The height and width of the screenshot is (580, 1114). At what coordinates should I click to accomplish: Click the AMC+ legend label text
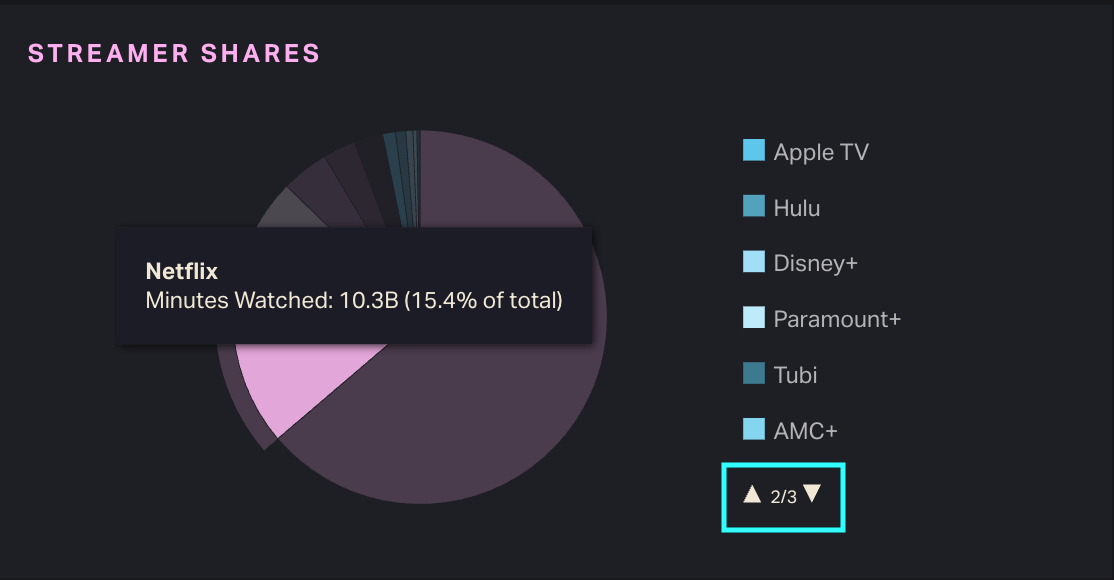pyautogui.click(x=805, y=431)
